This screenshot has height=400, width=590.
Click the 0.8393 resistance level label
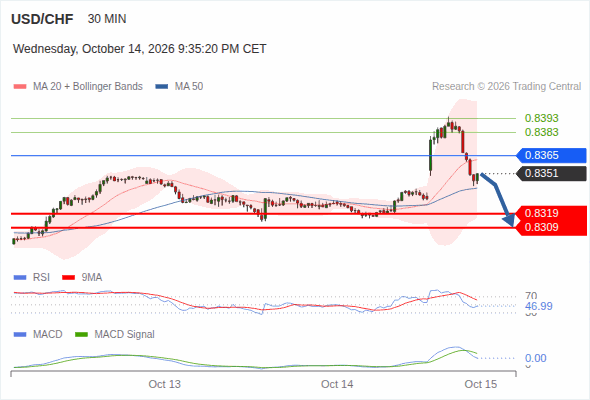click(x=541, y=118)
